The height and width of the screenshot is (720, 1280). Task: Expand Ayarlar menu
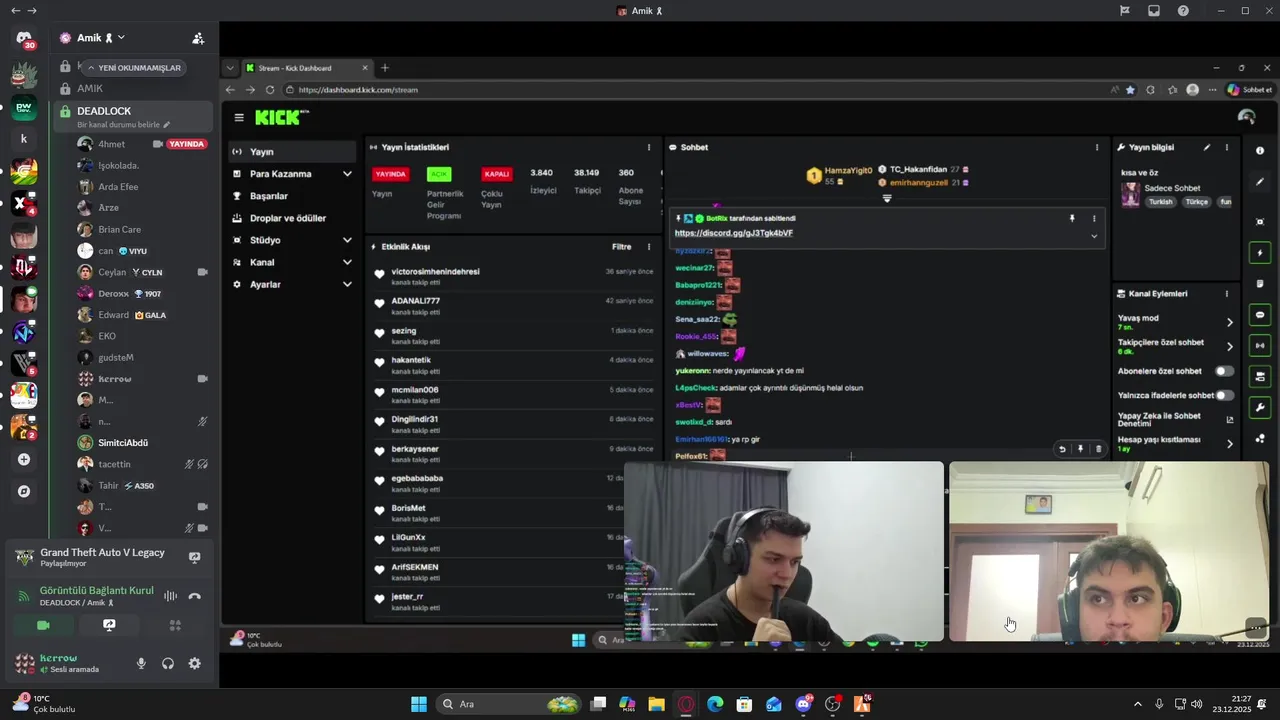pyautogui.click(x=291, y=284)
